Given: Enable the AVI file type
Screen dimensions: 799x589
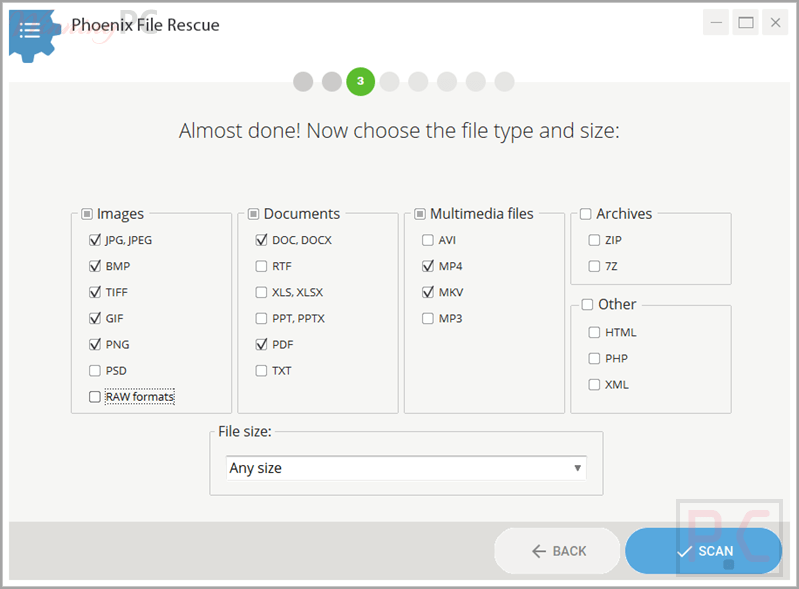Looking at the screenshot, I should point(428,240).
